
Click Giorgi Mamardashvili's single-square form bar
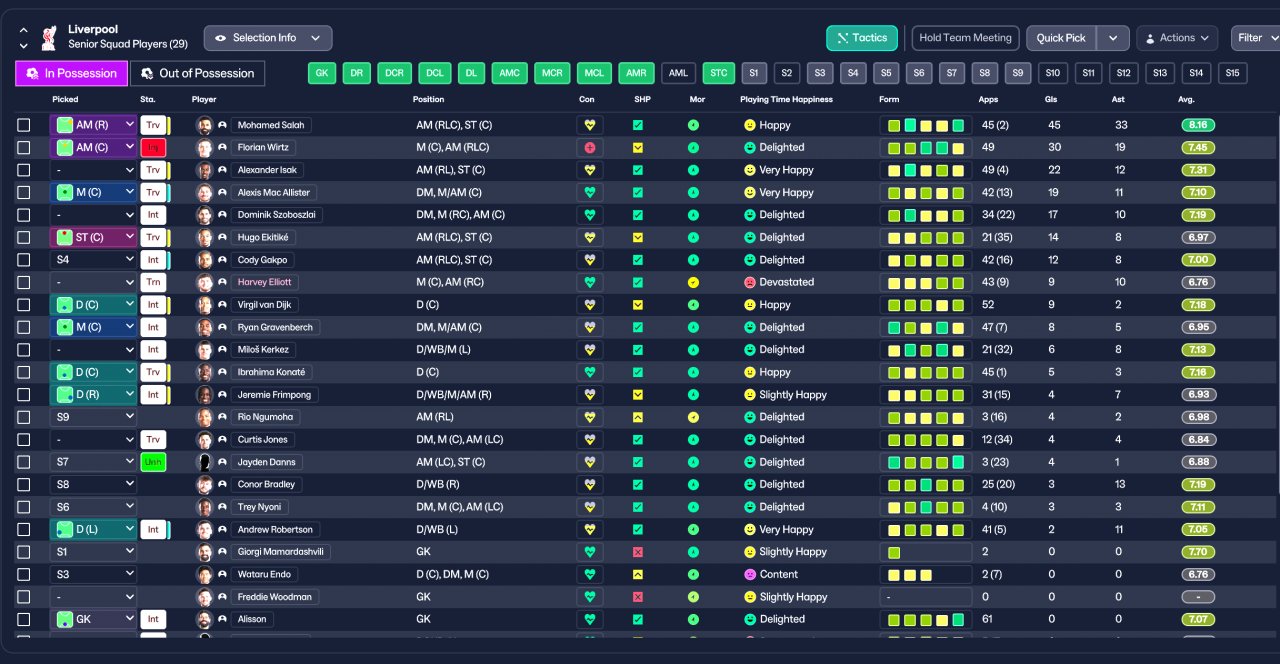tap(925, 552)
